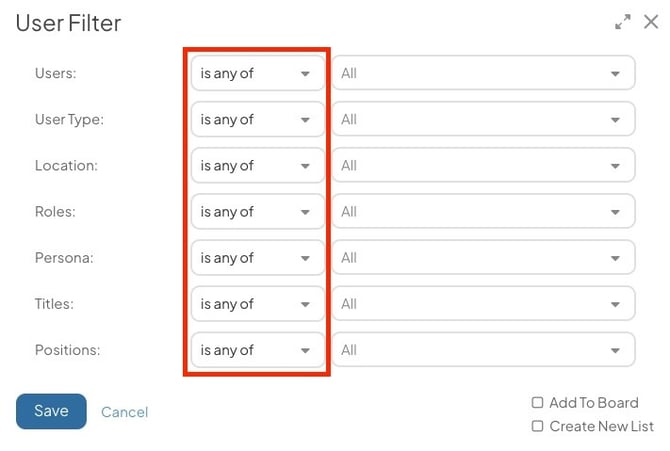Enable the Add To Board checkbox

click(x=538, y=403)
